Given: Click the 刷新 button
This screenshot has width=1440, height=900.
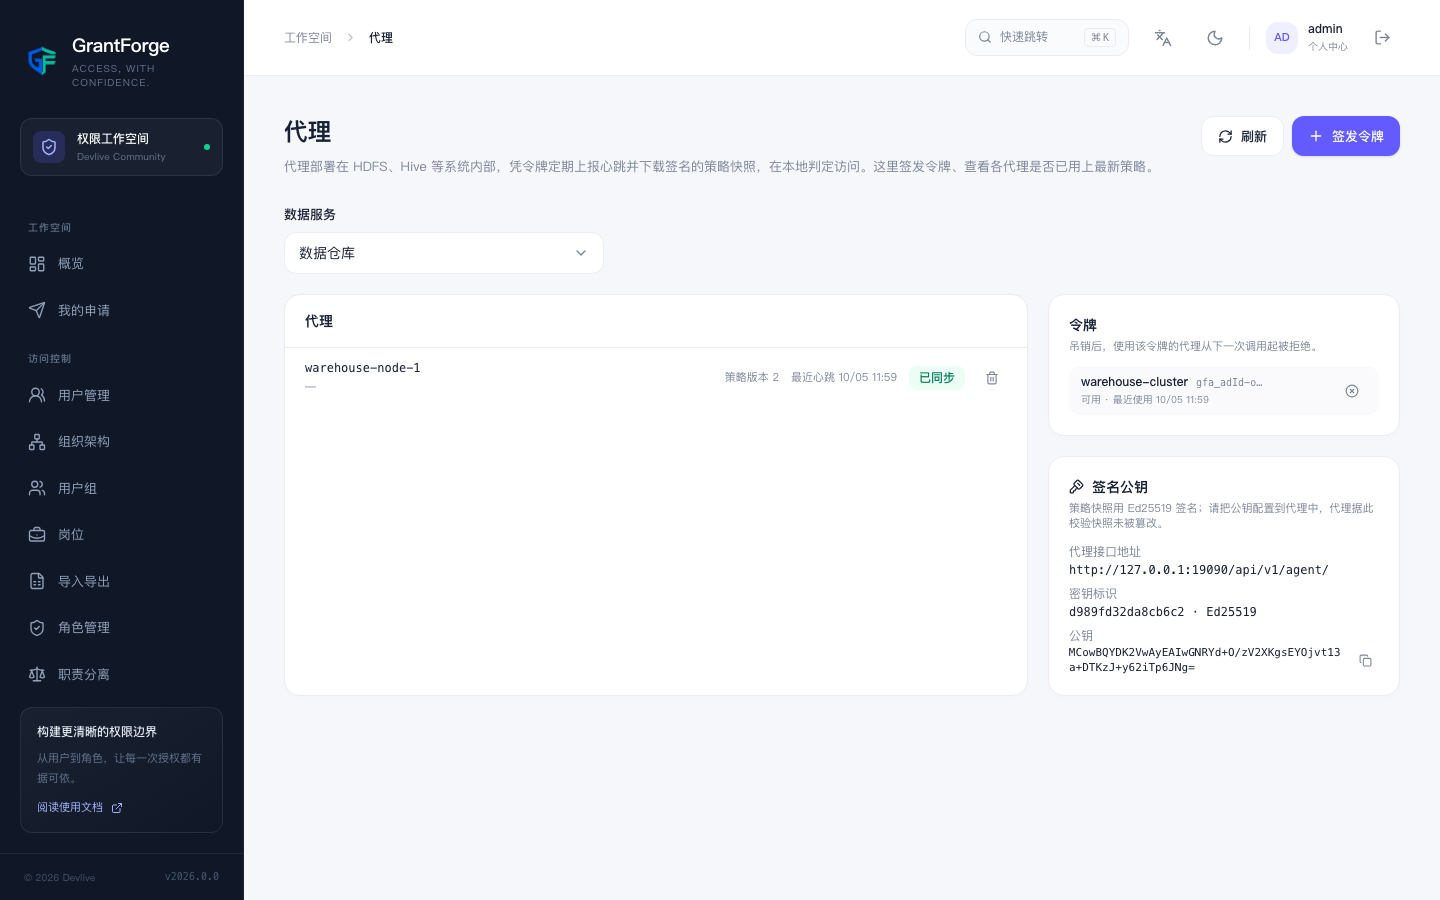Looking at the screenshot, I should 1242,136.
